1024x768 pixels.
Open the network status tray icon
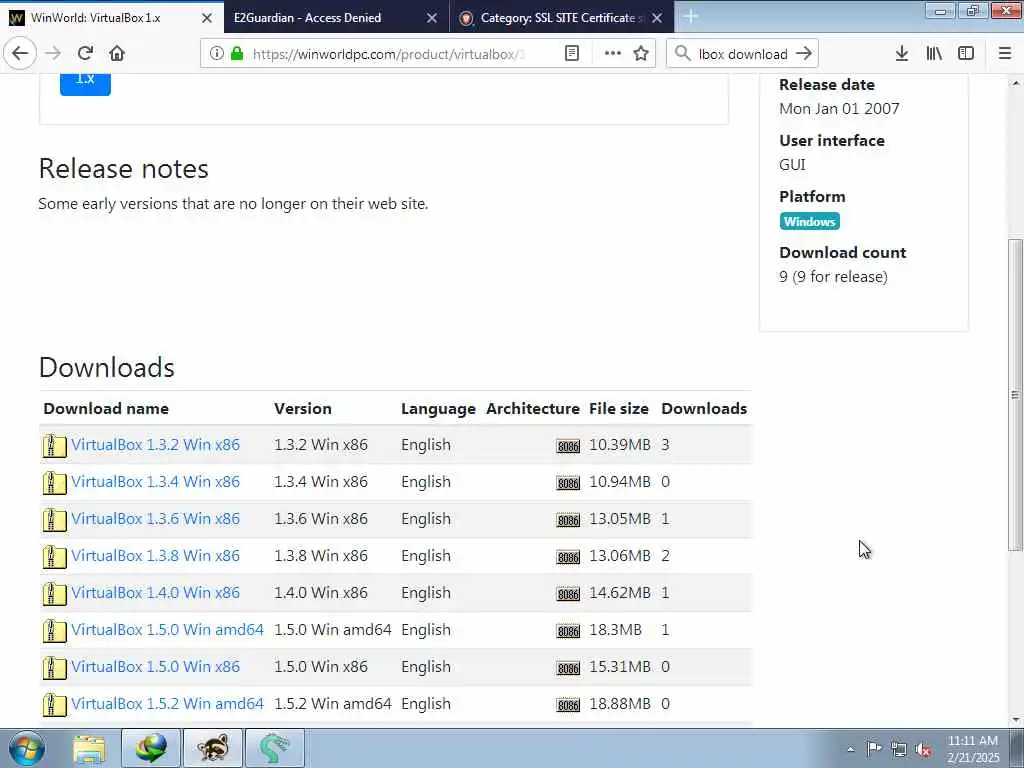coord(899,749)
